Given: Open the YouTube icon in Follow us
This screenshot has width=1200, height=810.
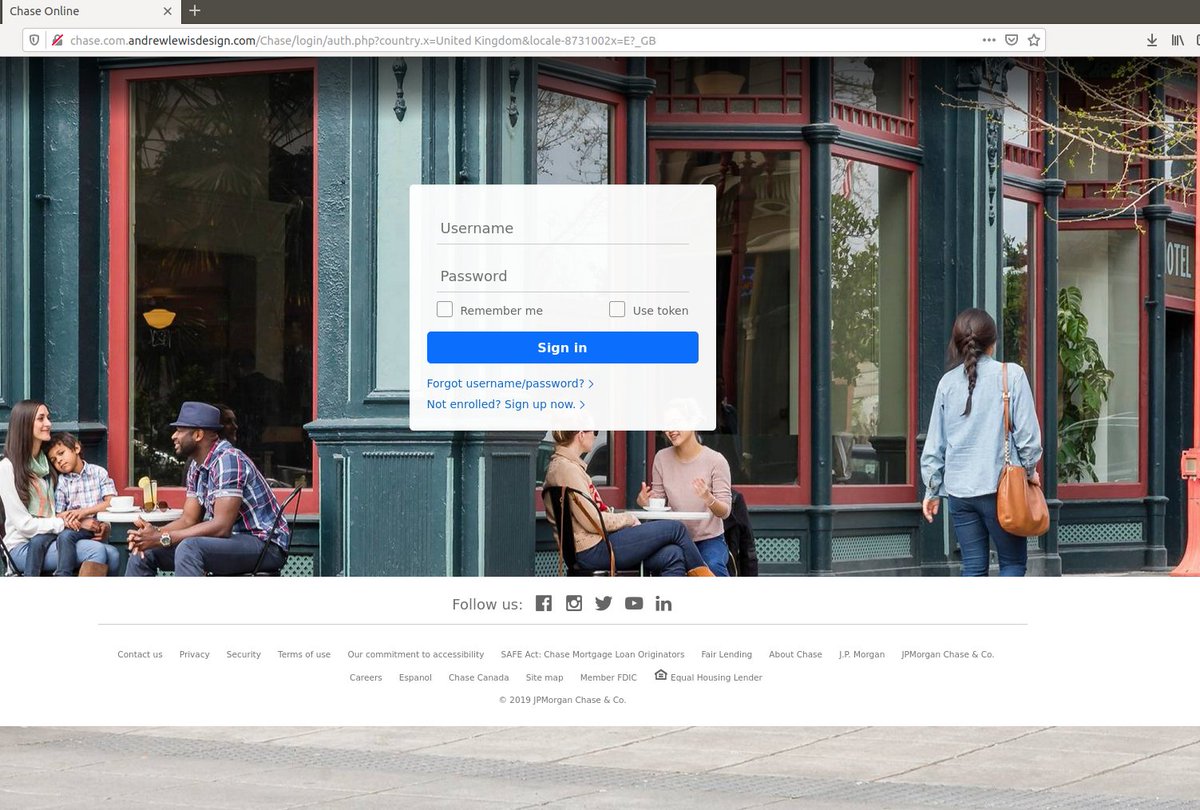Looking at the screenshot, I should tap(634, 603).
